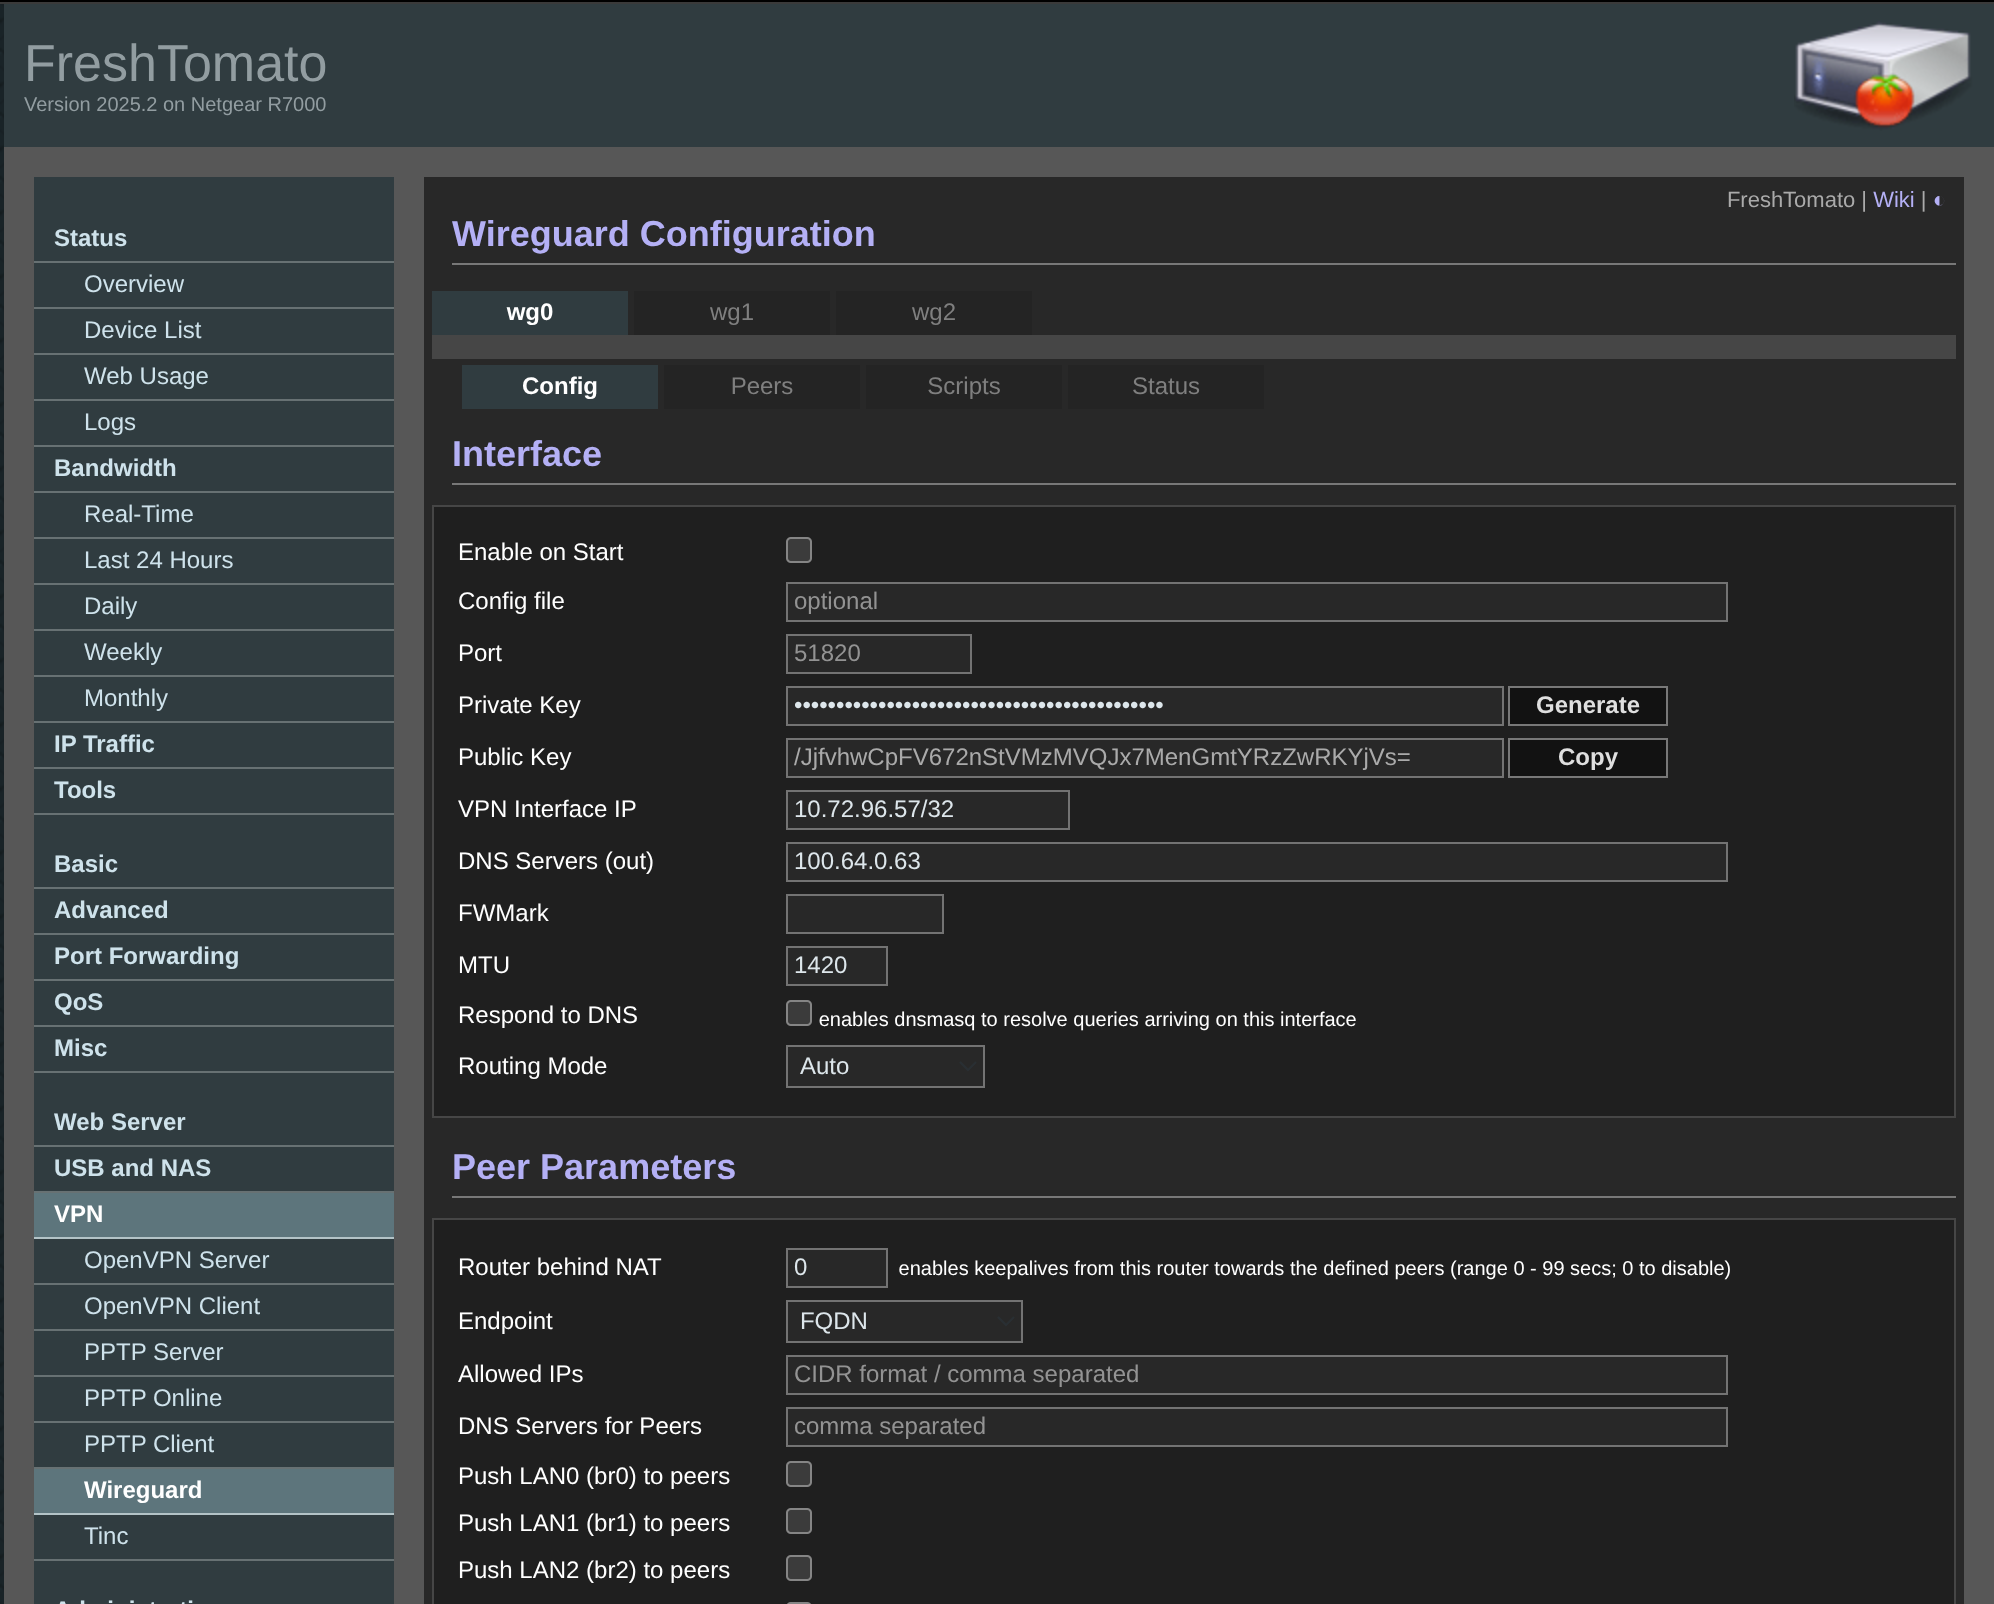Open the Scripts sub-tab
Image resolution: width=1994 pixels, height=1604 pixels.
tap(964, 387)
